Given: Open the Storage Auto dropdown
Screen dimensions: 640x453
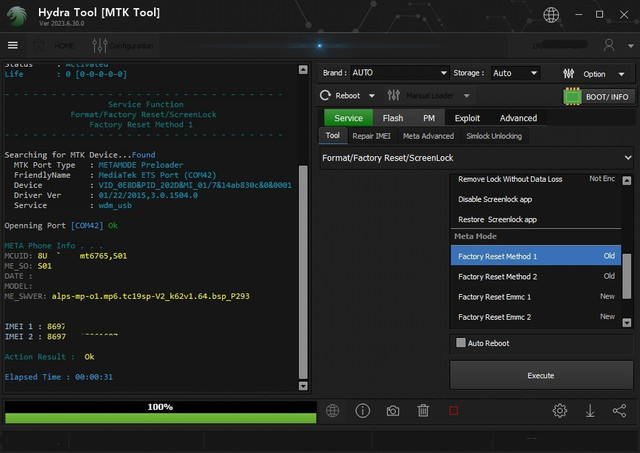Looking at the screenshot, I should (x=515, y=73).
